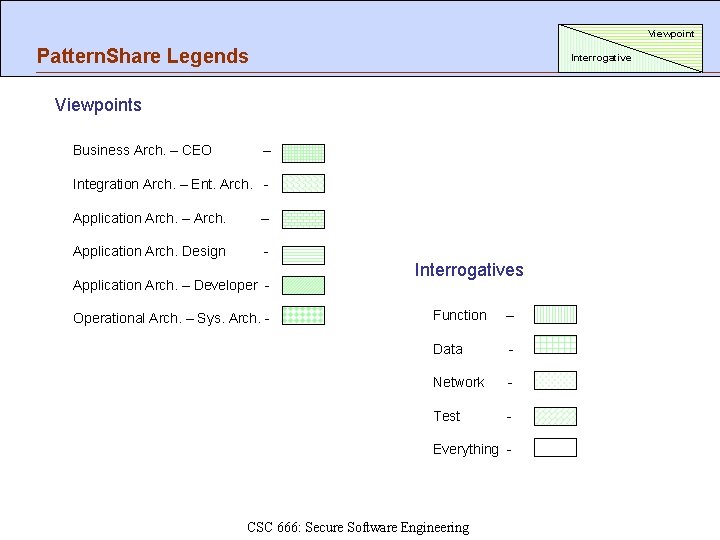Viewport: 720px width, 540px height.
Task: Click the 'Function' label
Action: 460,315
